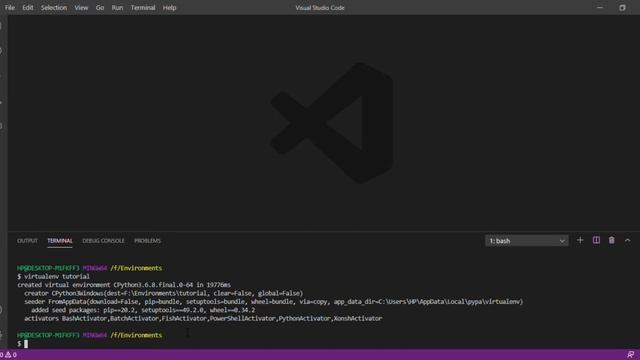Open the Terminal menu
Viewport: 640px width, 360px height.
pos(143,8)
